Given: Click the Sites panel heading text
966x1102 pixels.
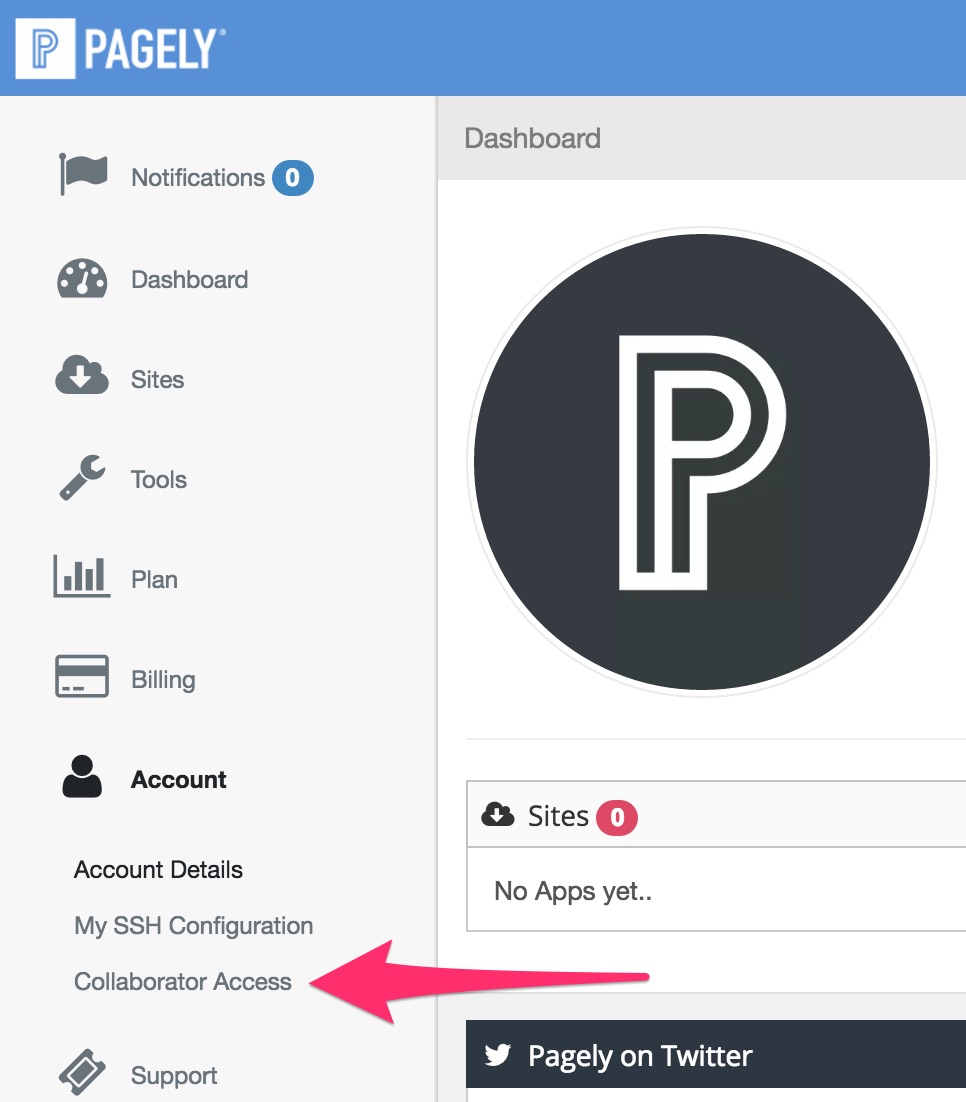Looking at the screenshot, I should coord(558,816).
